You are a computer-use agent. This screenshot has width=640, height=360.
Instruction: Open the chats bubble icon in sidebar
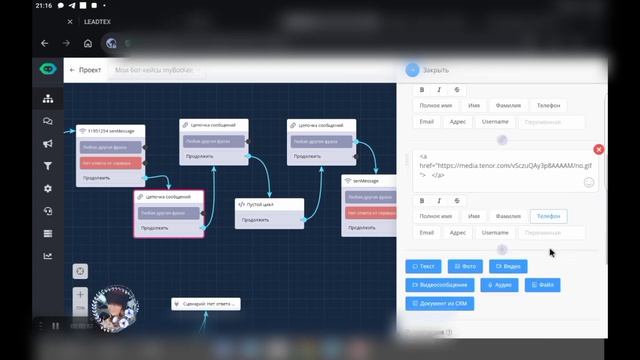coord(48,121)
